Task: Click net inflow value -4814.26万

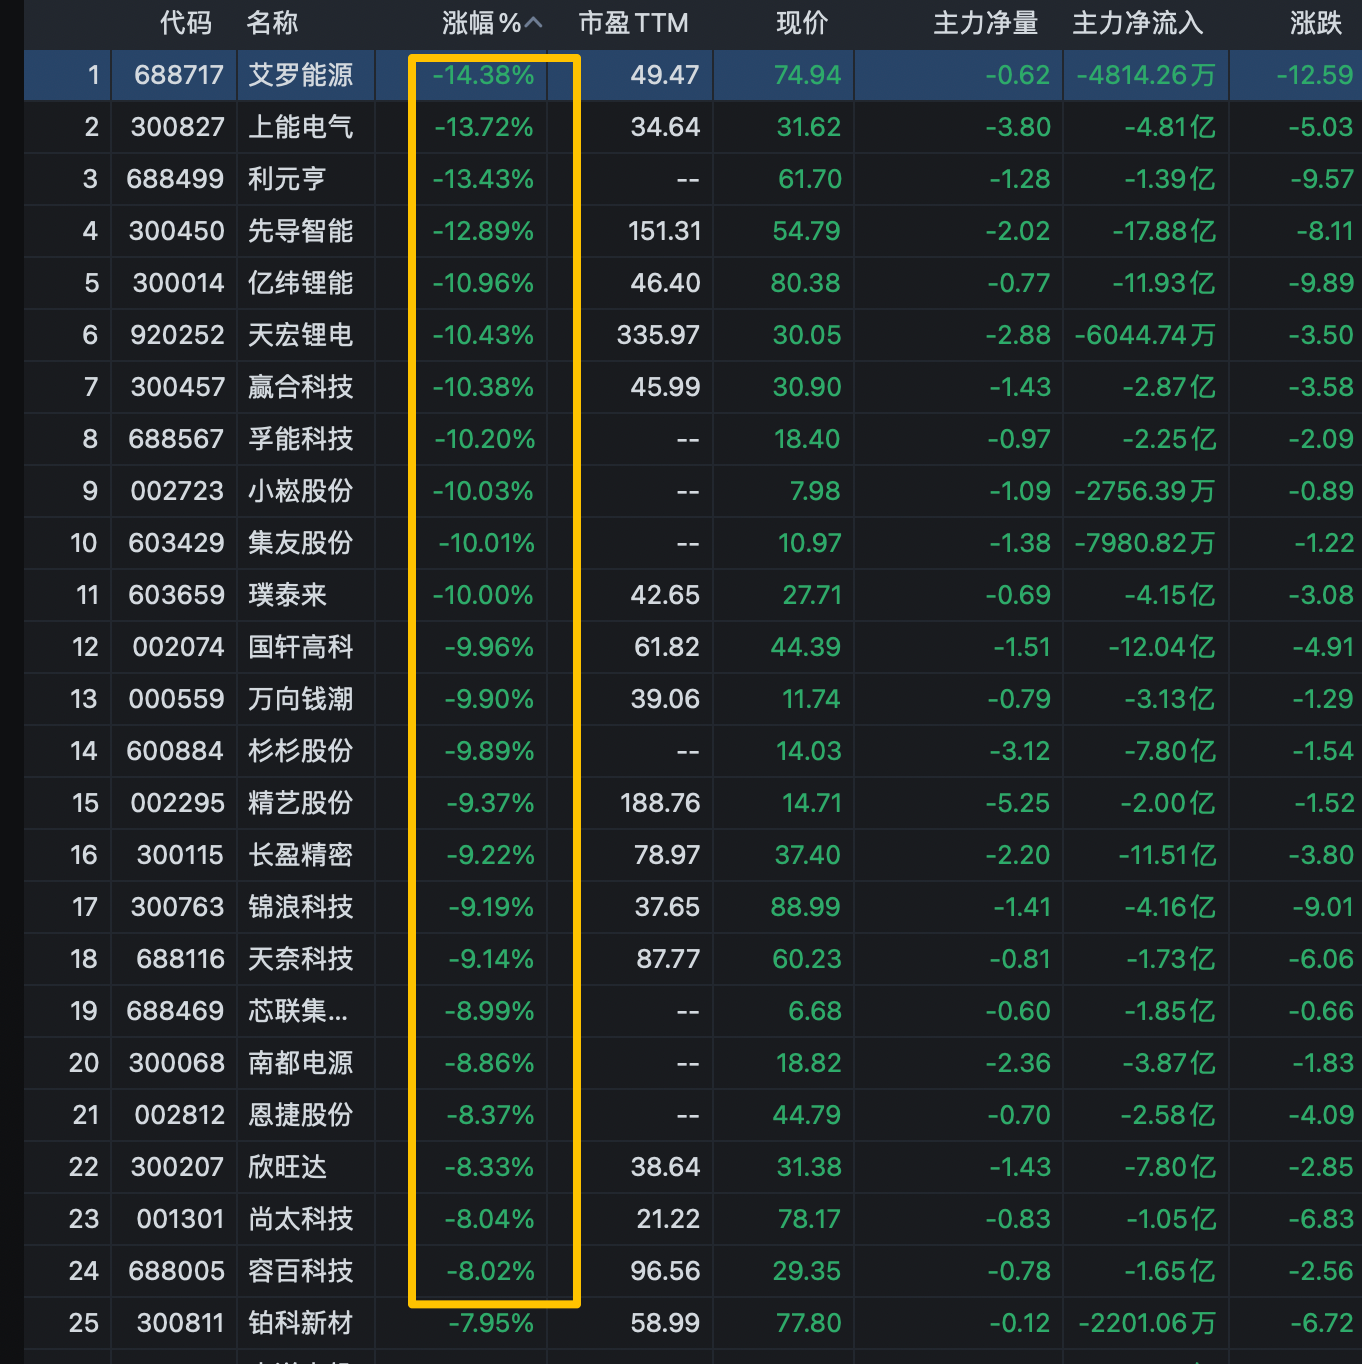Action: tap(1146, 75)
